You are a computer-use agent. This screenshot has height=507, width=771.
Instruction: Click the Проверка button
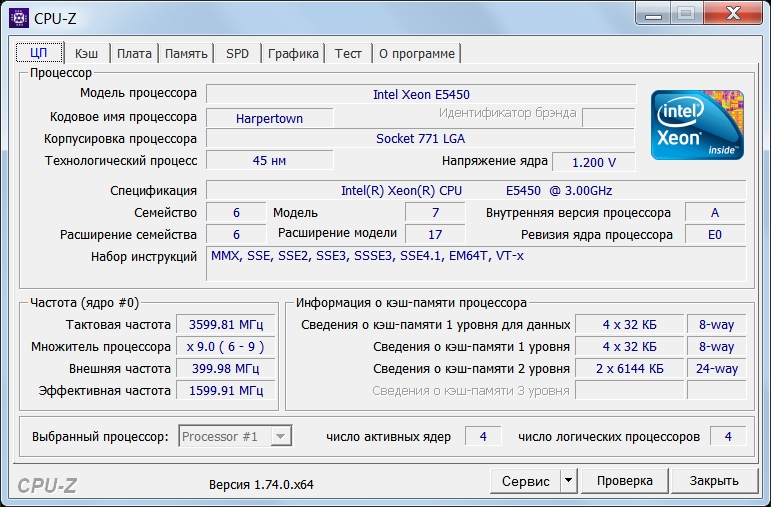tap(624, 480)
